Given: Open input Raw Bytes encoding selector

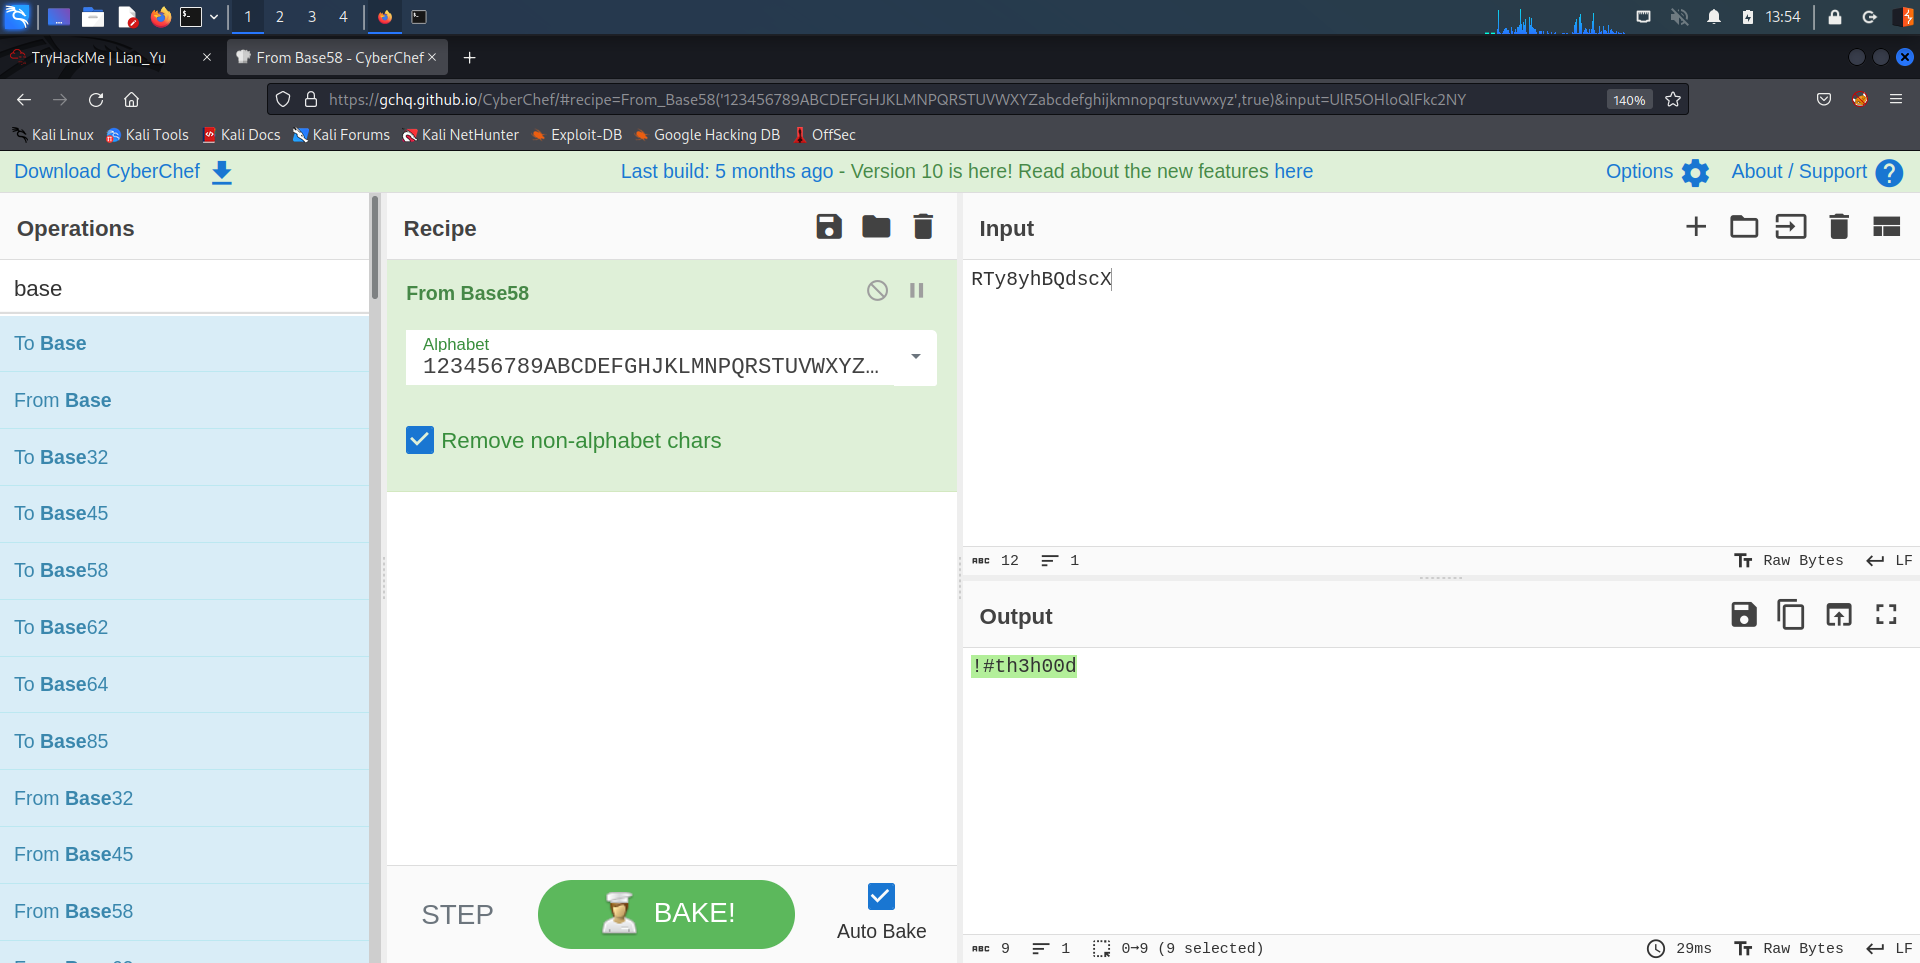Looking at the screenshot, I should [1789, 560].
